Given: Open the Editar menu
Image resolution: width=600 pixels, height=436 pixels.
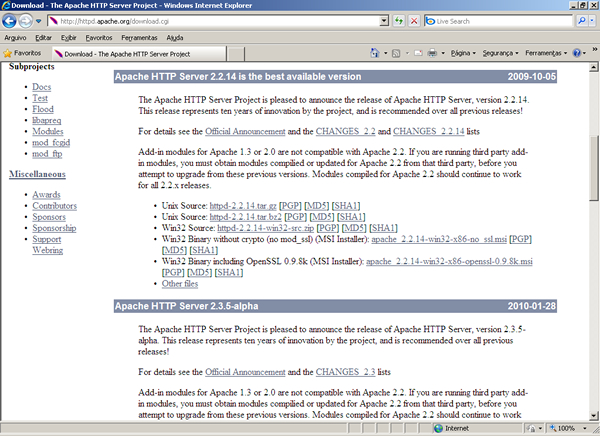Looking at the screenshot, I should pyautogui.click(x=43, y=38).
